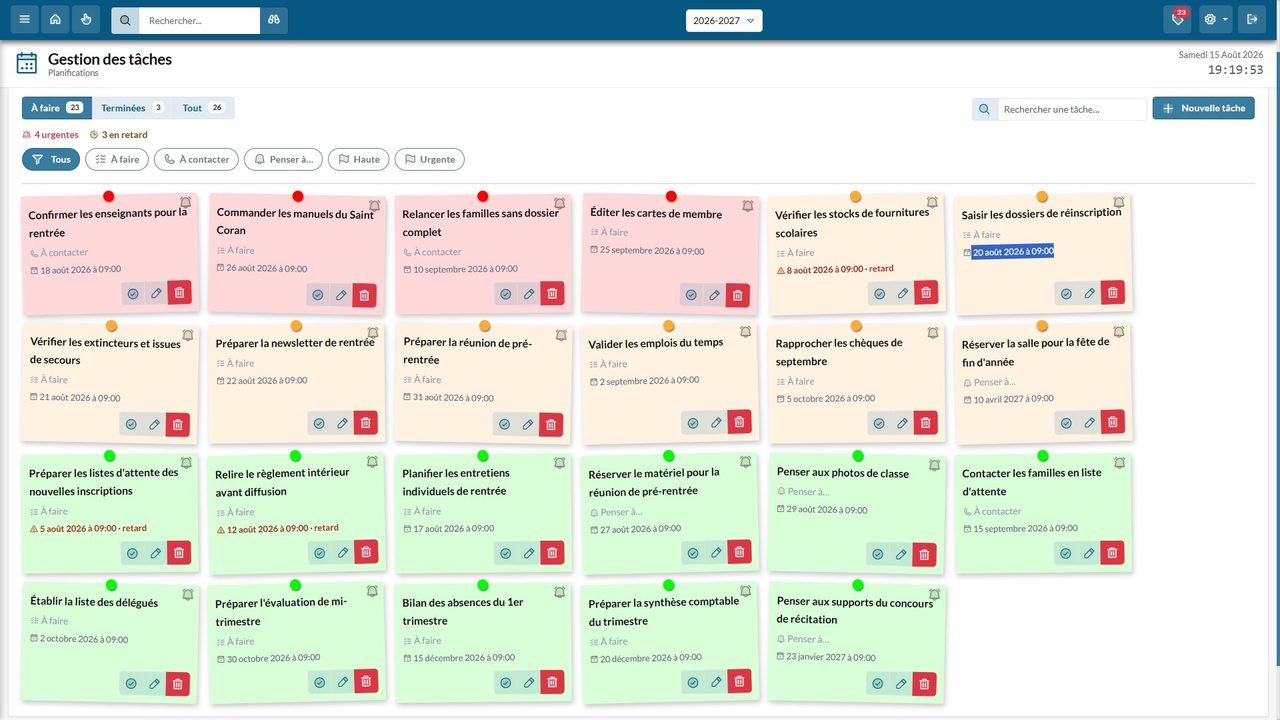Focus the 'Rechercher une tâche...' field
This screenshot has width=1280, height=720.
[x=1072, y=109]
